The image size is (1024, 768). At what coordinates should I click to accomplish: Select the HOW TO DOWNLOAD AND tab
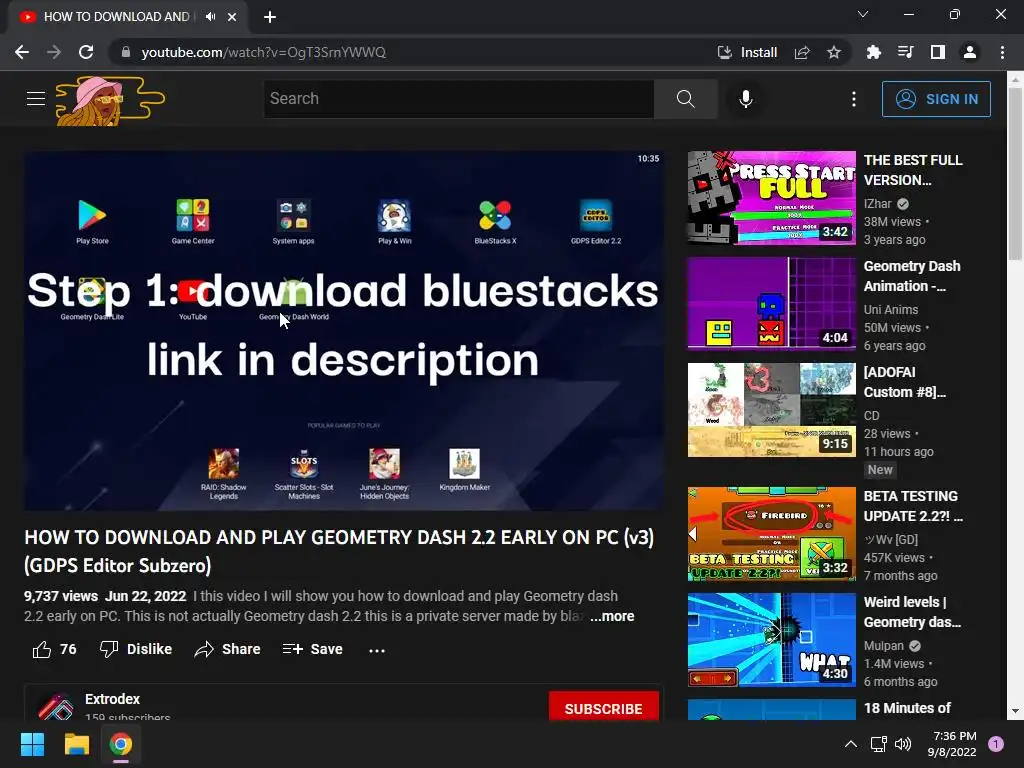point(129,17)
